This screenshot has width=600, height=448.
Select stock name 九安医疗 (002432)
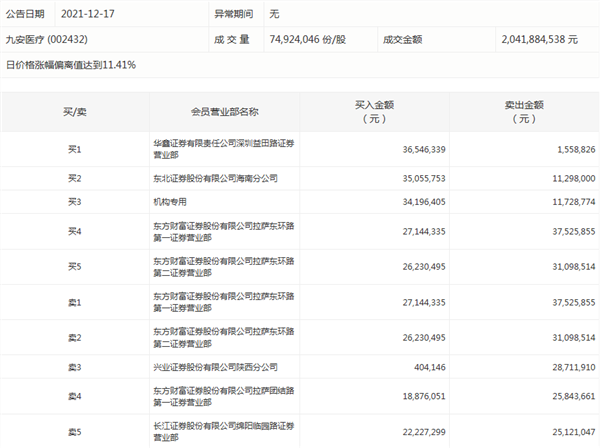pos(47,39)
